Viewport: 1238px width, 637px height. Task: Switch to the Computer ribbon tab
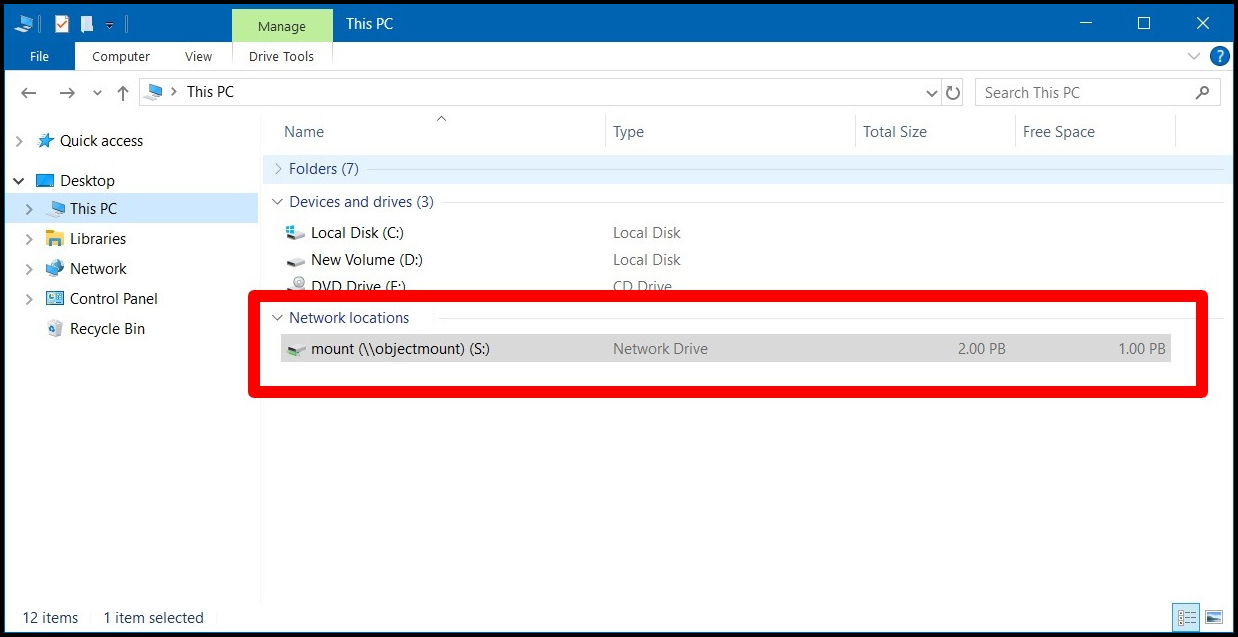click(121, 57)
